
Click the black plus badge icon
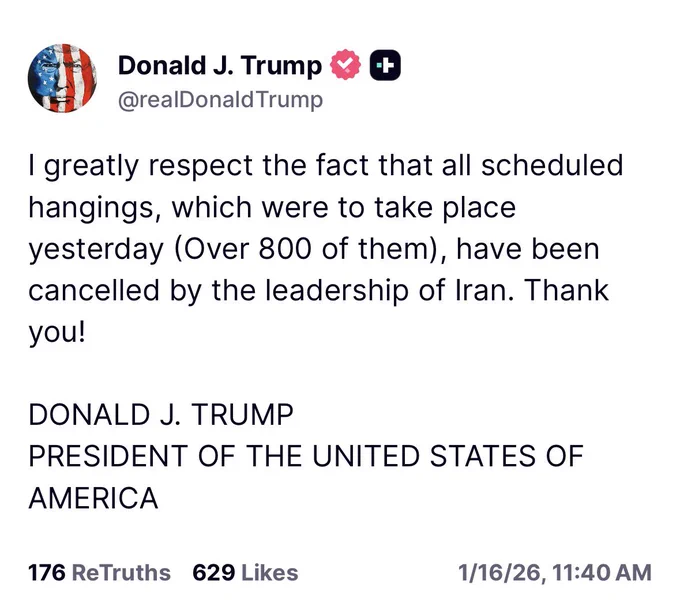[x=385, y=67]
